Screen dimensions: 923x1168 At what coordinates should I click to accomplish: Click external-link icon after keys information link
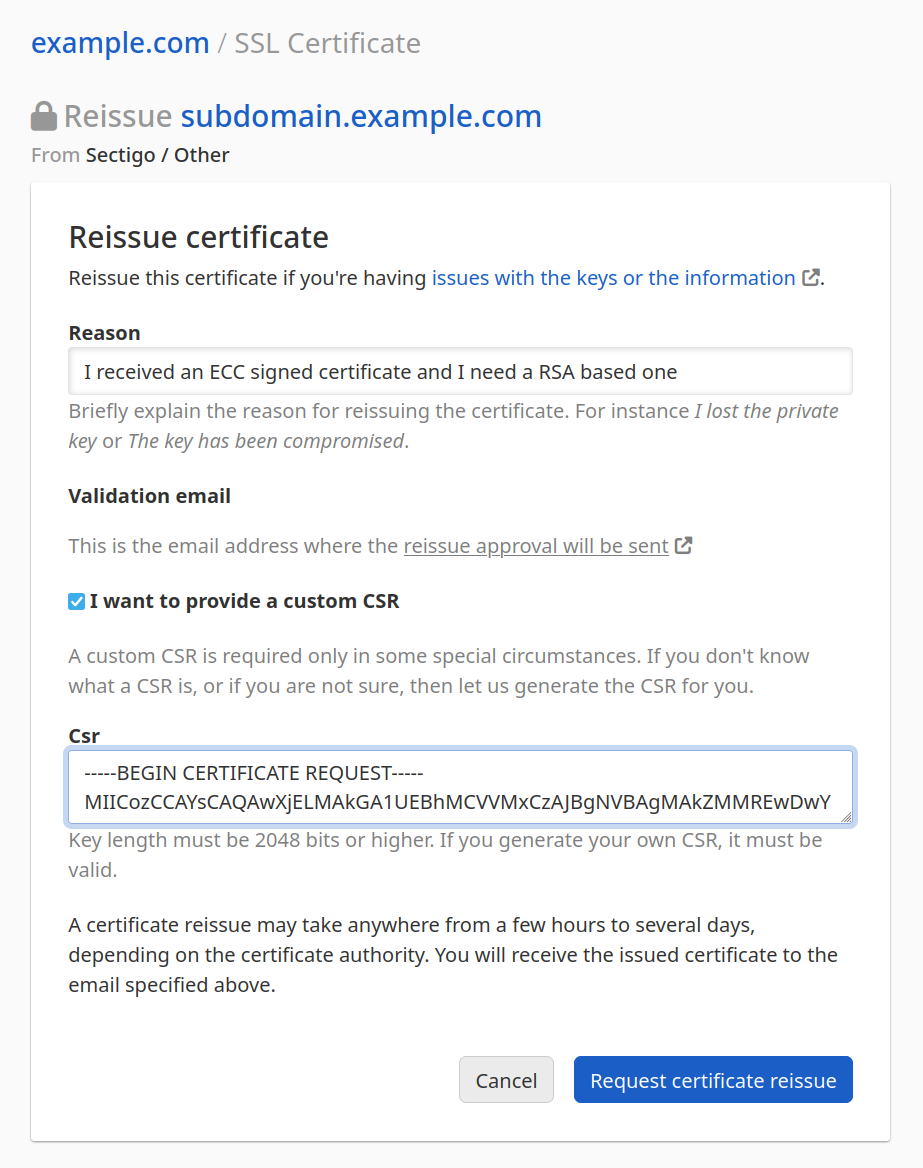point(811,278)
